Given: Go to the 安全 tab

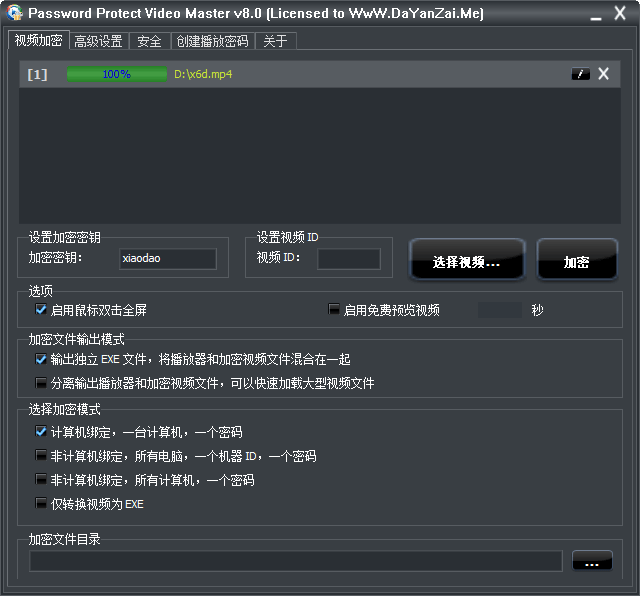Looking at the screenshot, I should 149,41.
